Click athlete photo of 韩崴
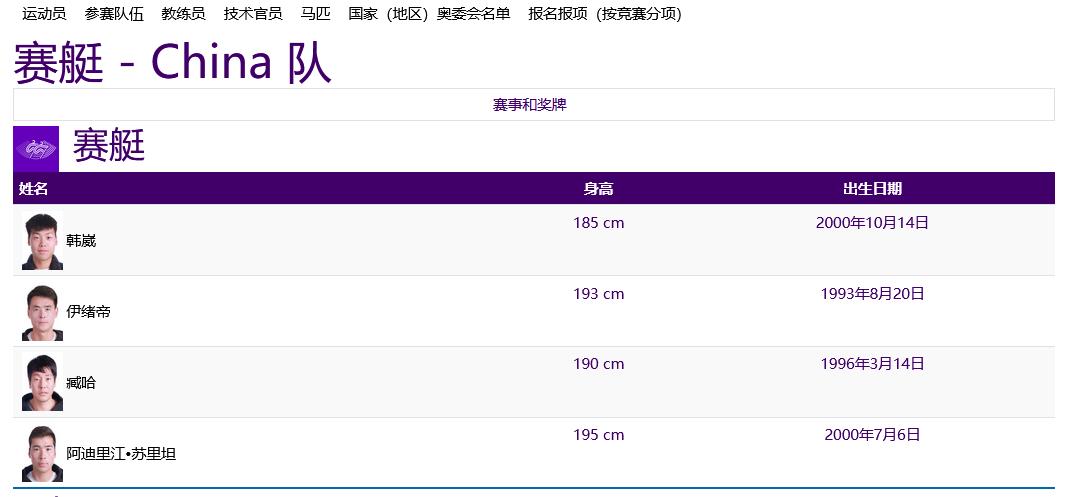 coord(42,241)
